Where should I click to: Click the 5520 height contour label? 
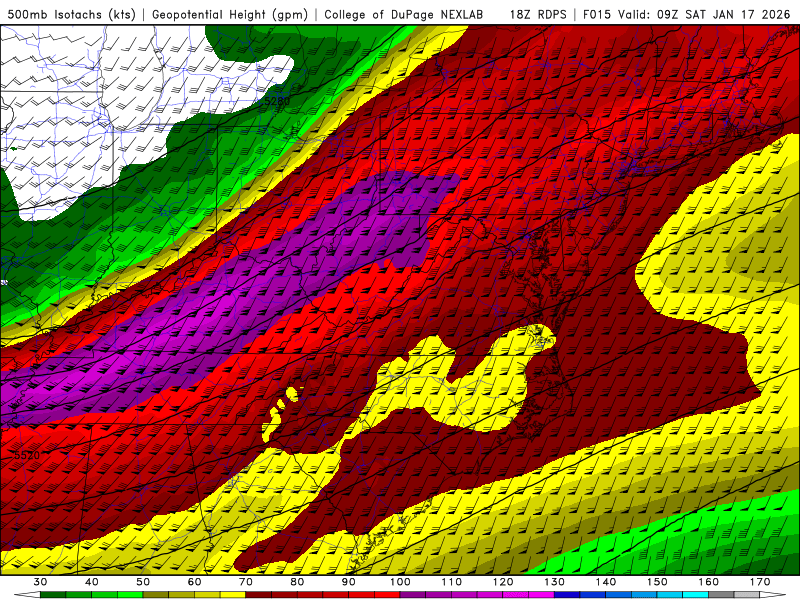(x=27, y=455)
